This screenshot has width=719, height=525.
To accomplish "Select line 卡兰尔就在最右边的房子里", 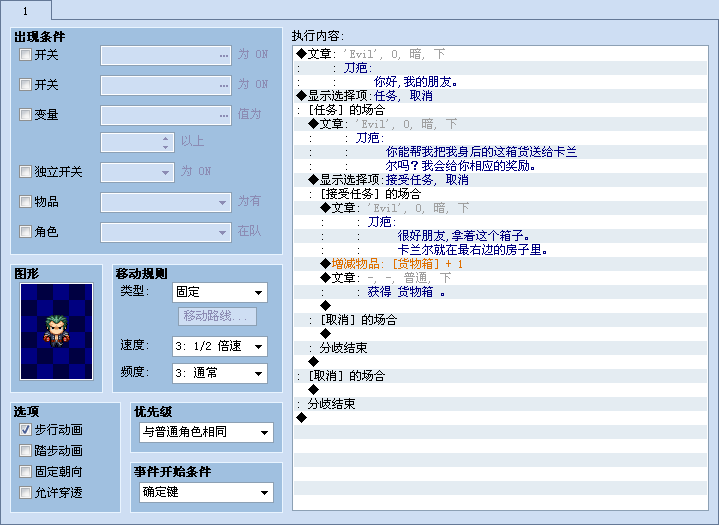I will click(501, 250).
